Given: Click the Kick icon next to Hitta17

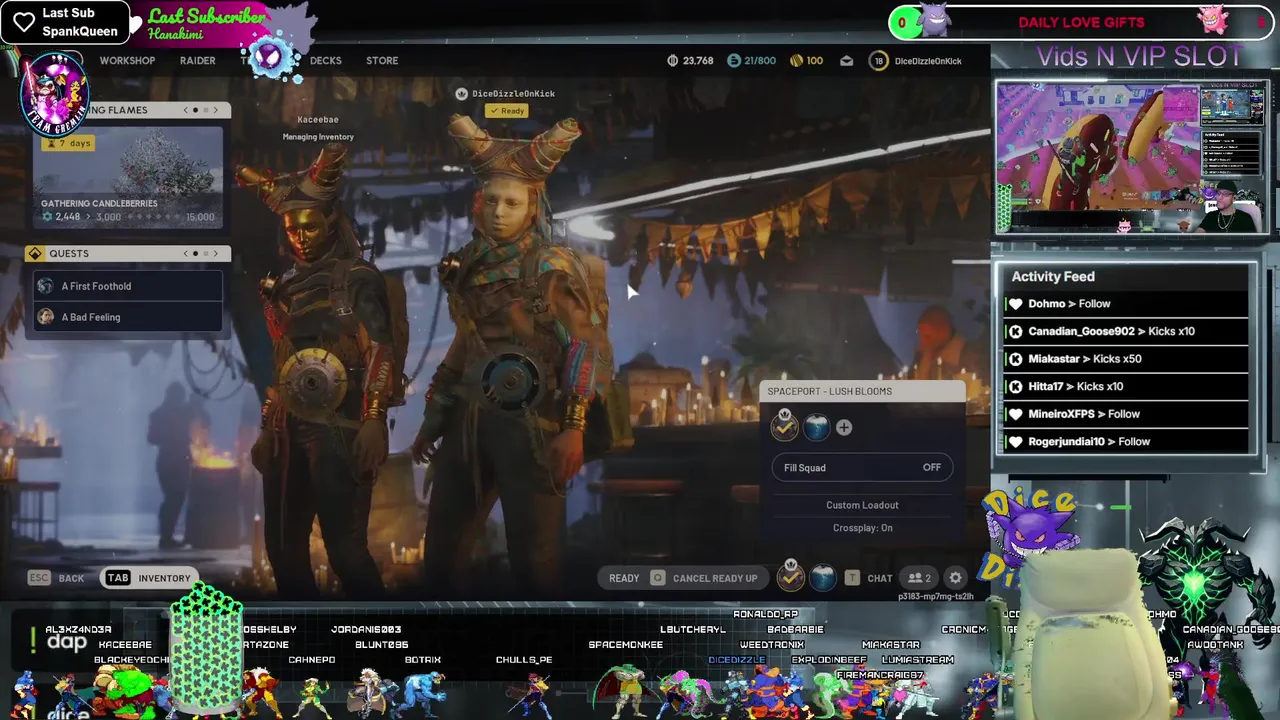Looking at the screenshot, I should (1016, 386).
